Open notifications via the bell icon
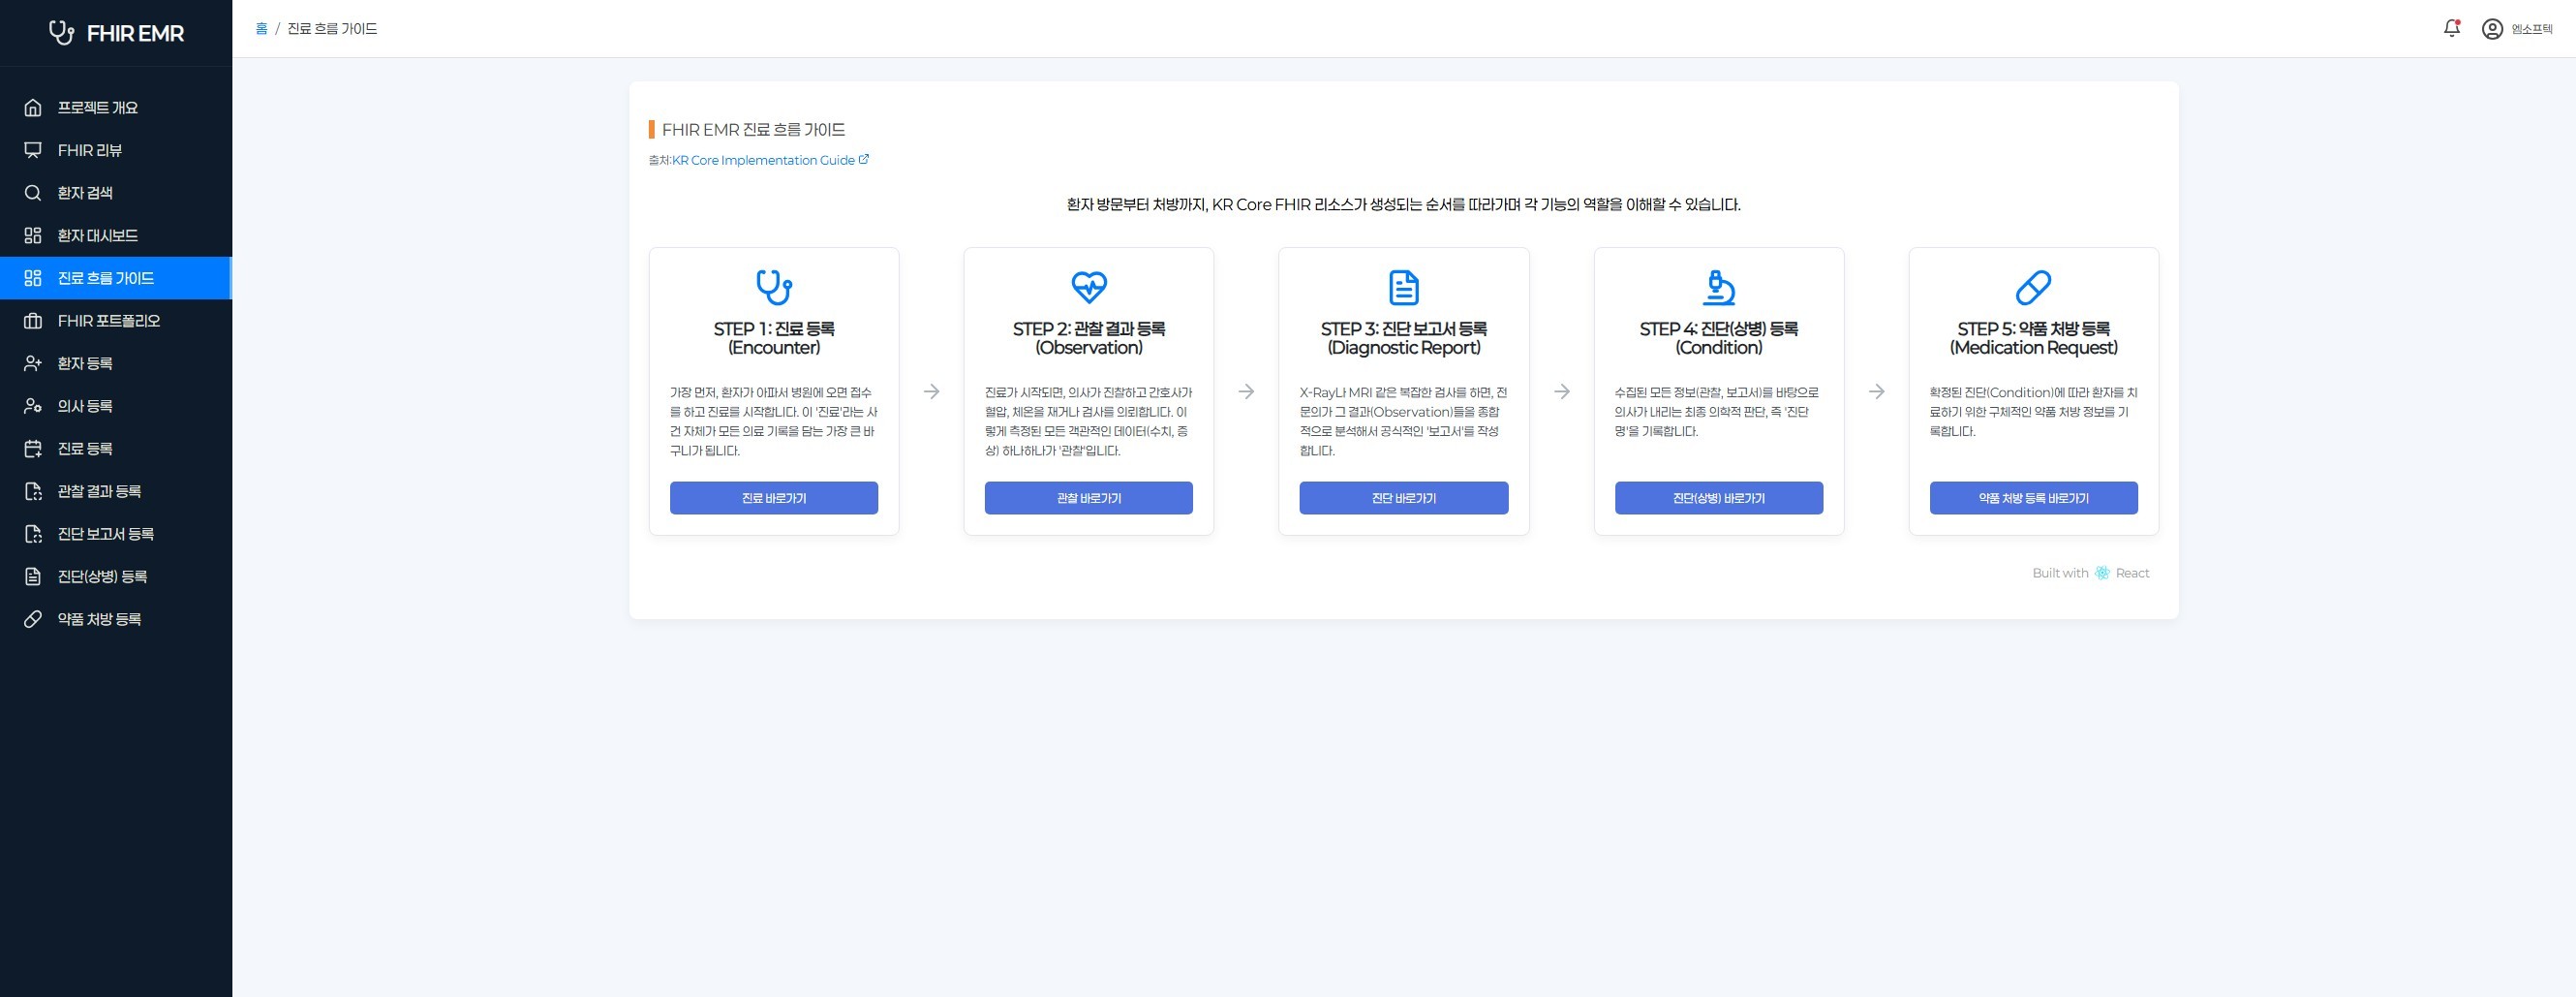Viewport: 2576px width, 997px height. click(2451, 29)
